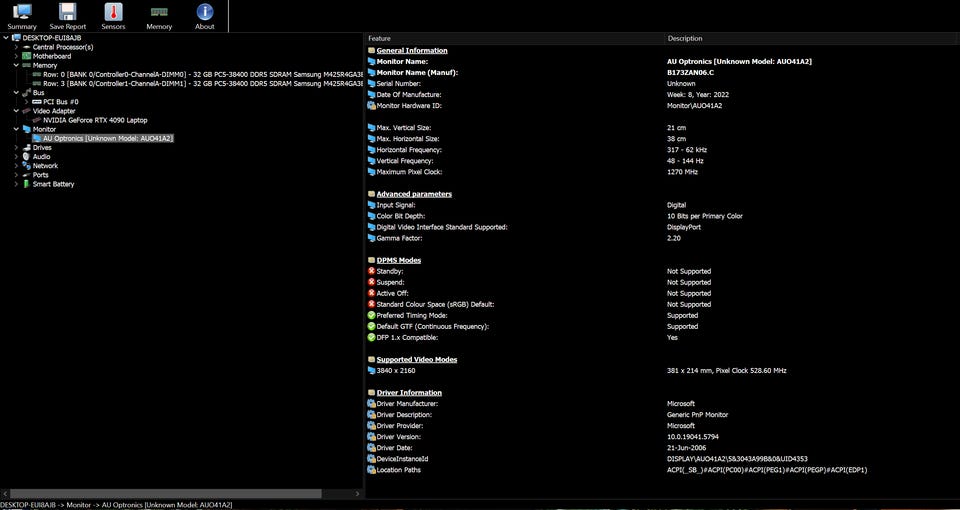Screen dimensions: 960x510
Task: Select the DESKTOP-EUI8AJB computer icon
Action: tap(16, 38)
